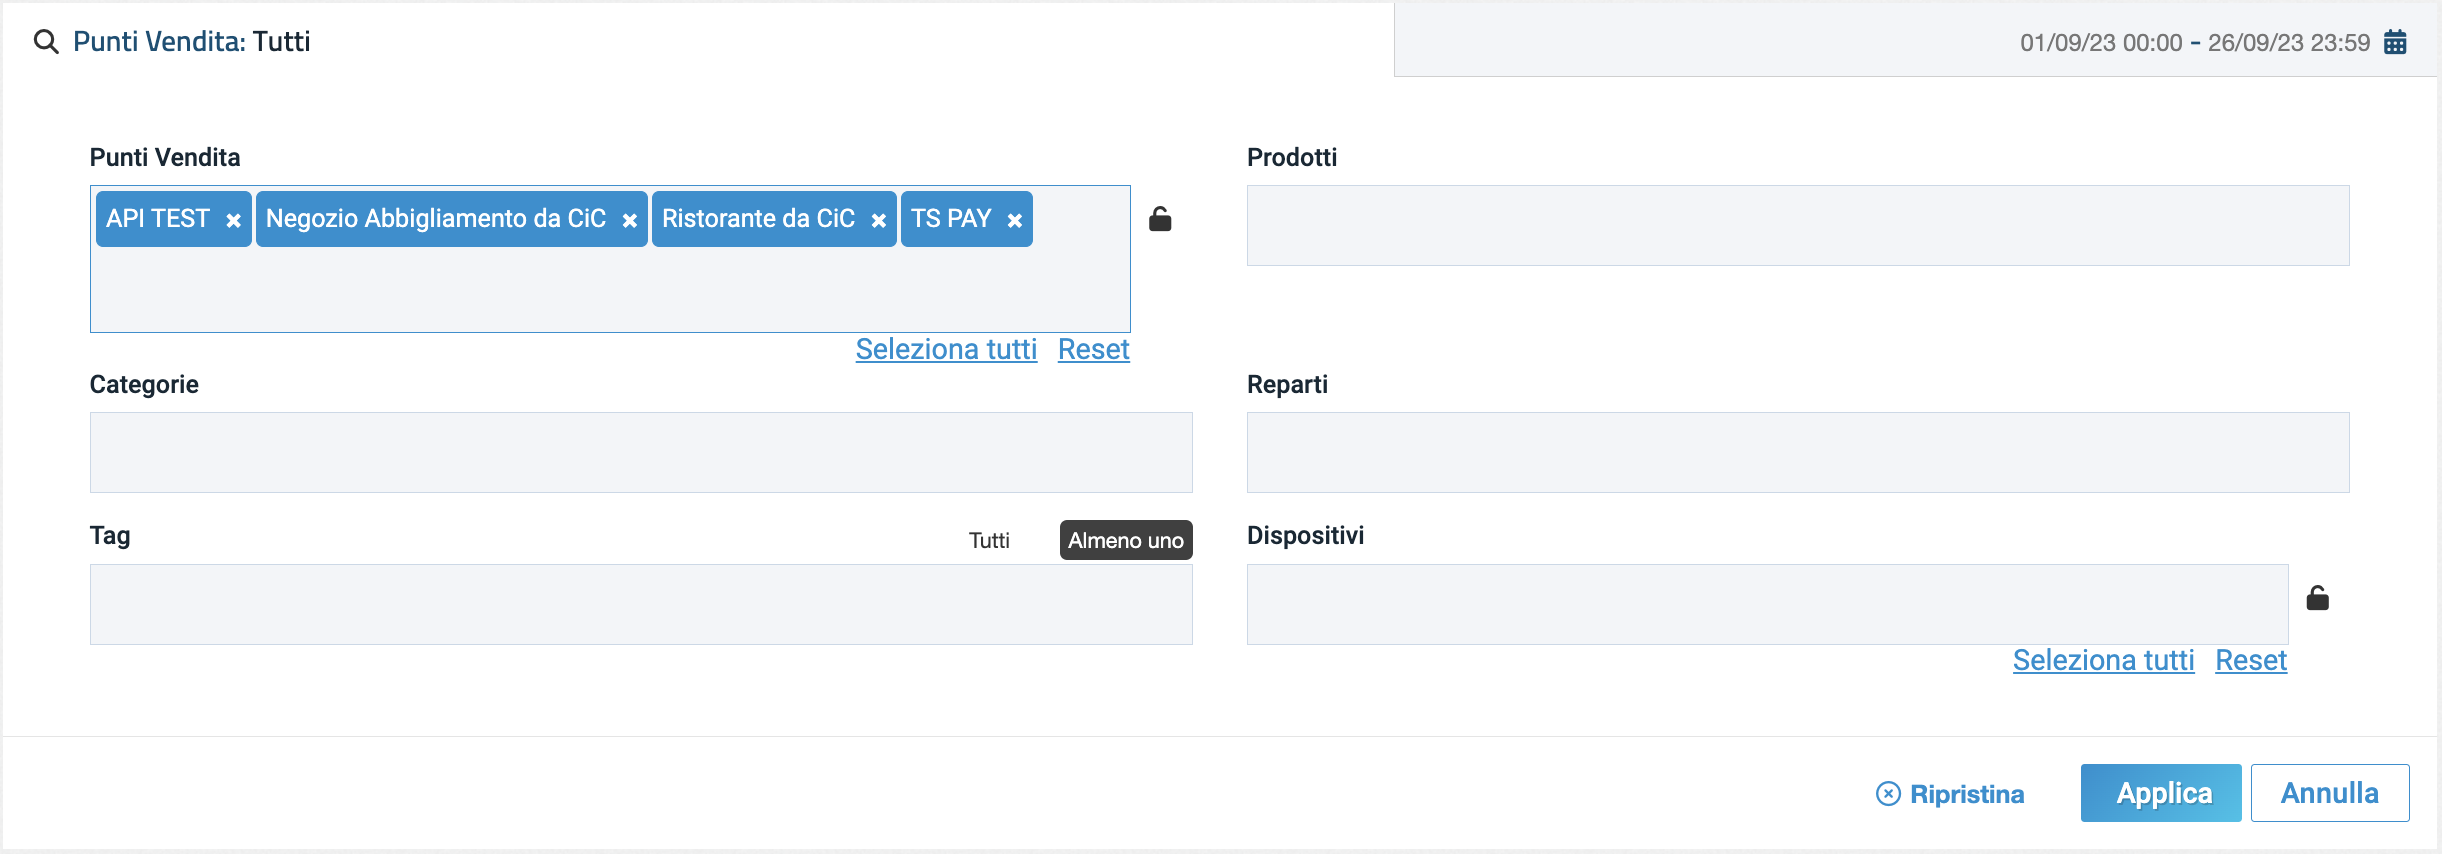Select the Almeno uno tag mode
Viewport: 2442px width, 854px height.
click(1125, 541)
